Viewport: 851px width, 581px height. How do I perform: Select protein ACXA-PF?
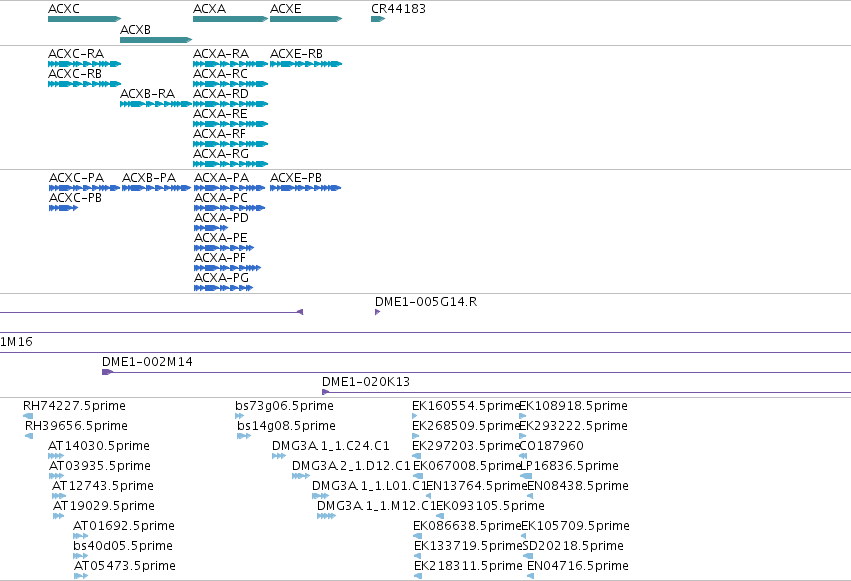227,268
